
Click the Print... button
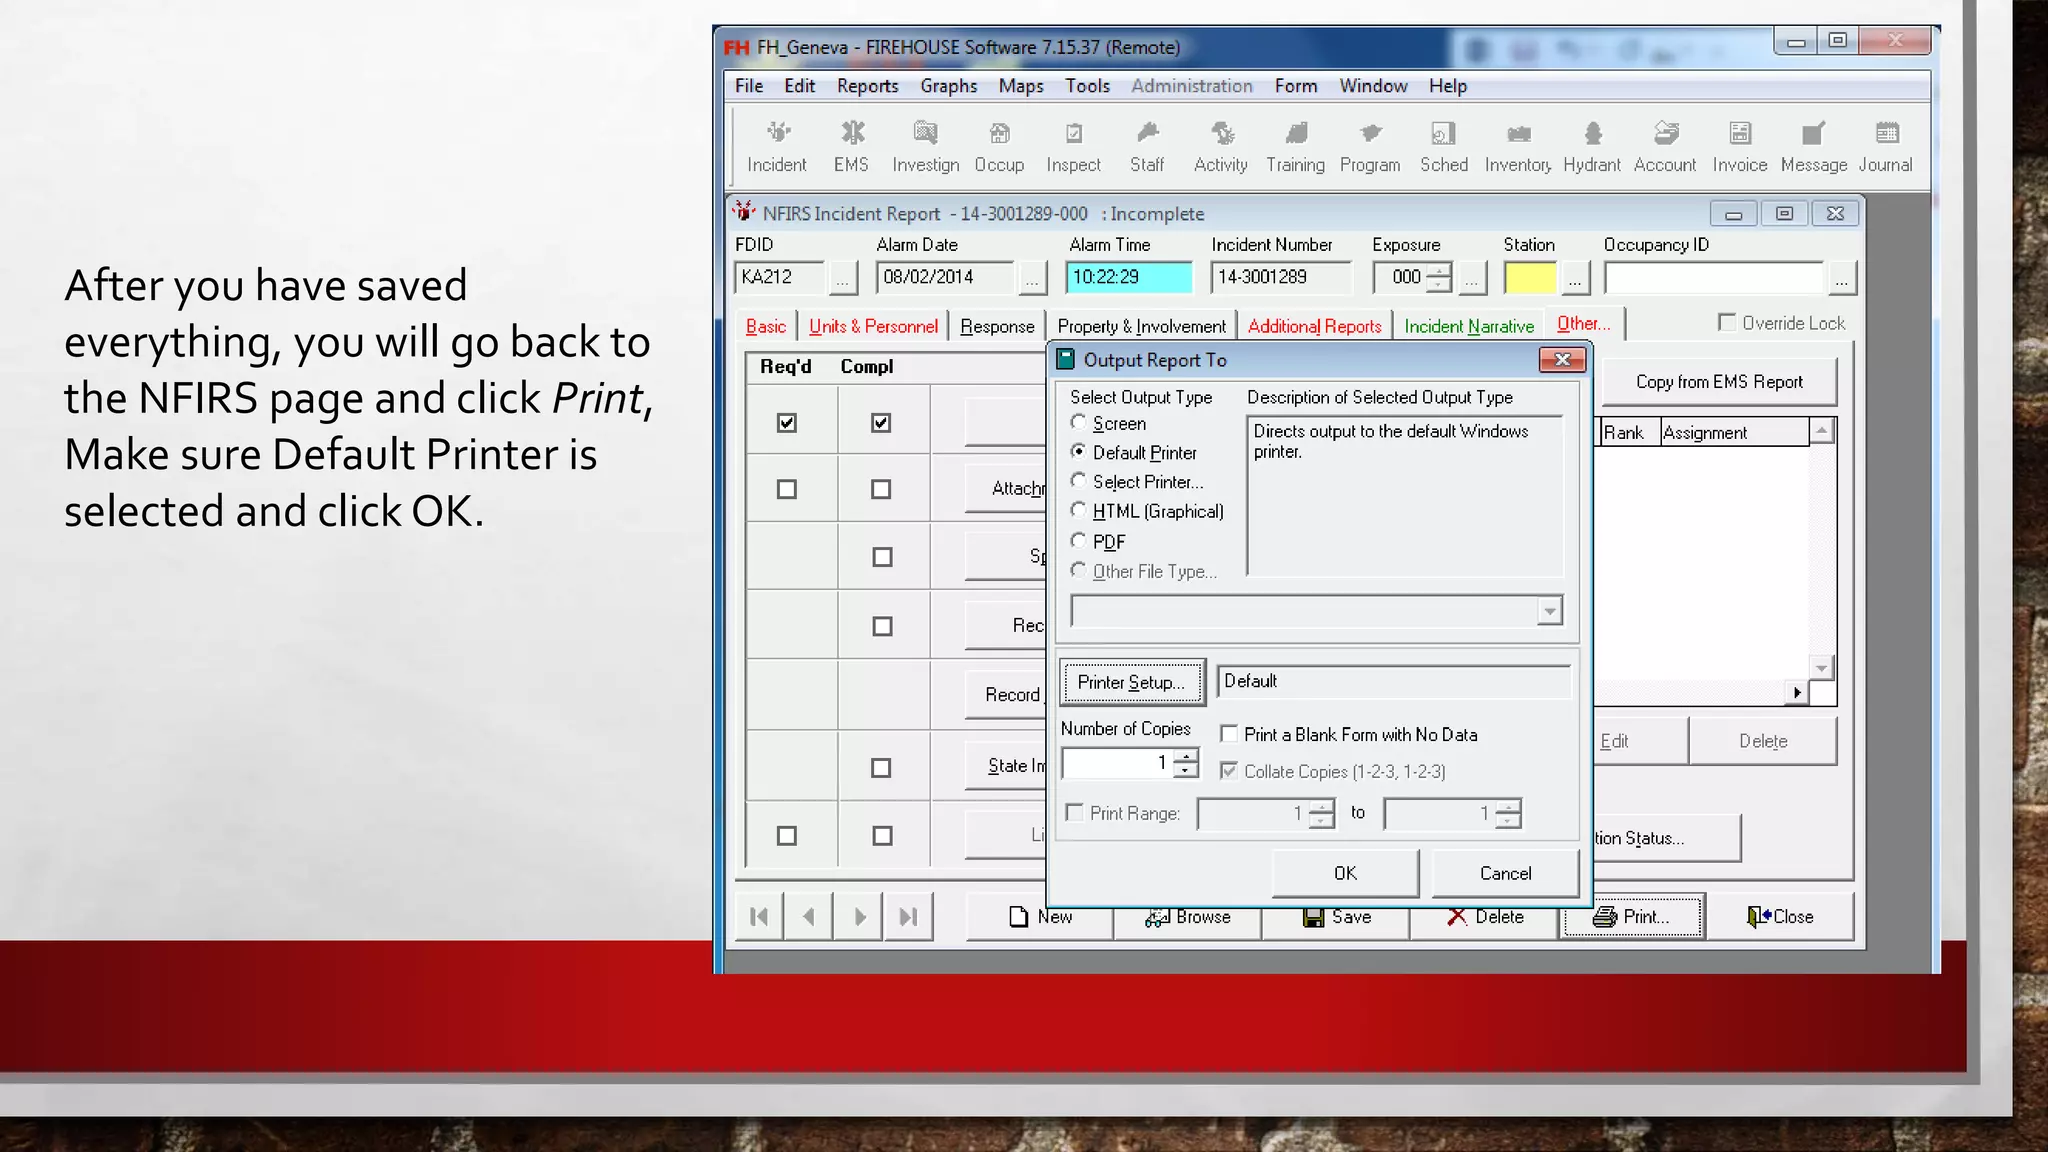tap(1632, 917)
